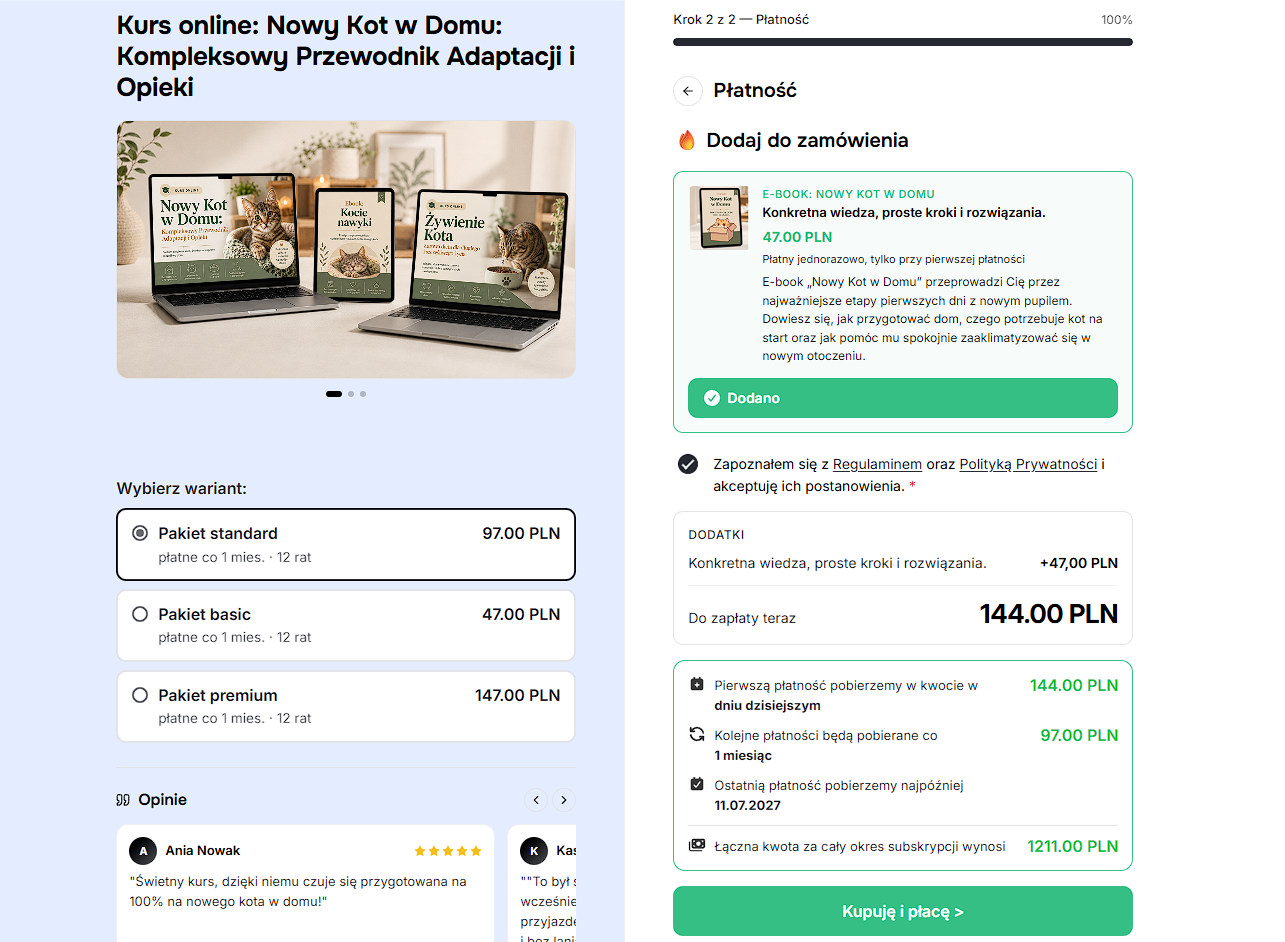The width and height of the screenshot is (1285, 942).
Task: Click the payment step progress bar
Action: click(x=902, y=42)
